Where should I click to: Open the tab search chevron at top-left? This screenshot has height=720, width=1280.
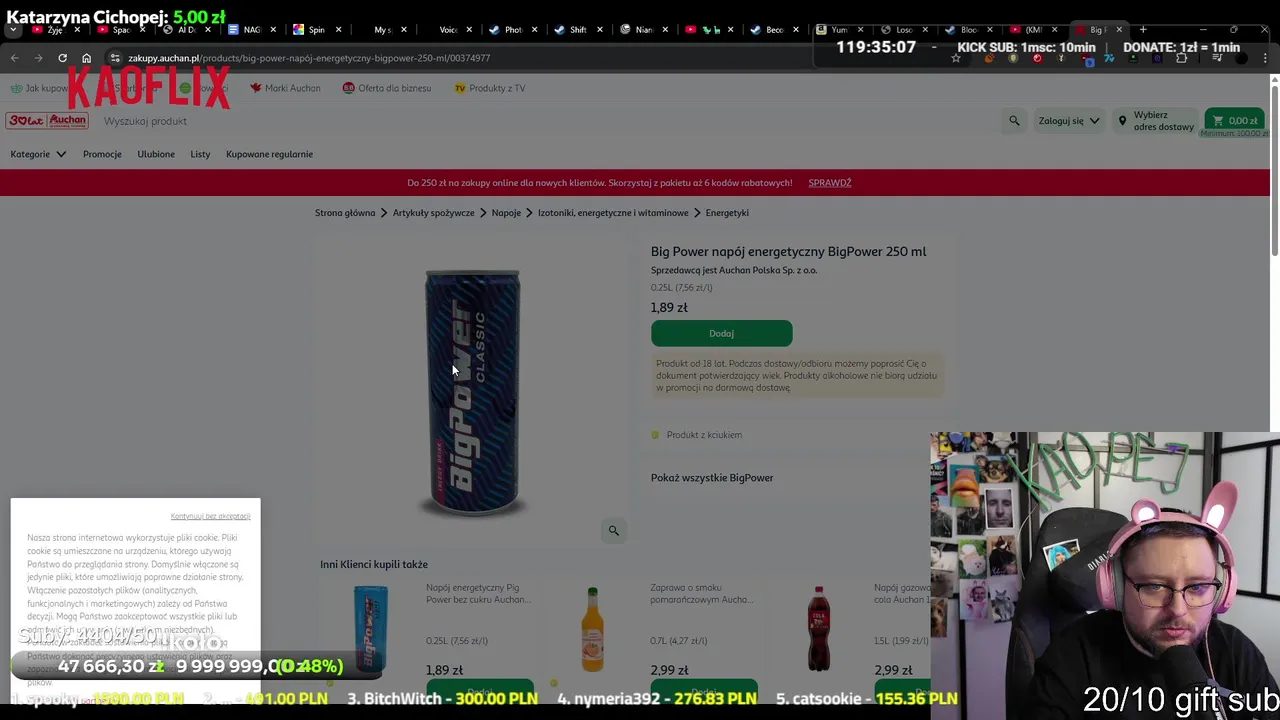coord(13,30)
